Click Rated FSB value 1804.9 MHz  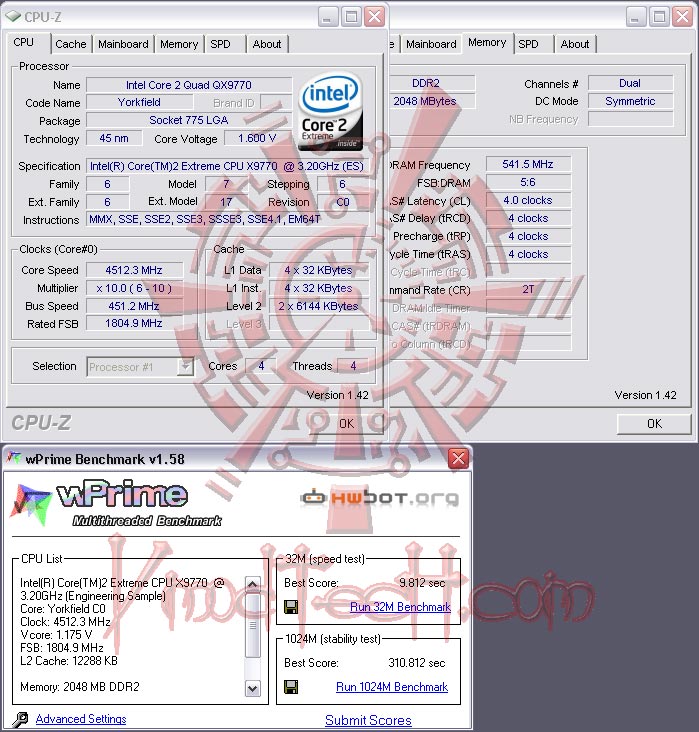coord(134,324)
